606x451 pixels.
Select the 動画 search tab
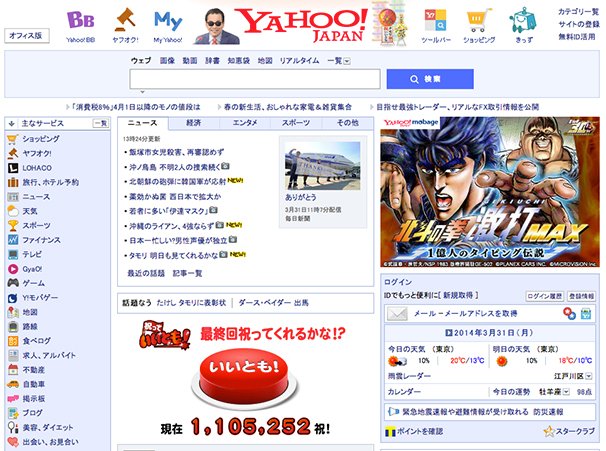pyautogui.click(x=190, y=61)
